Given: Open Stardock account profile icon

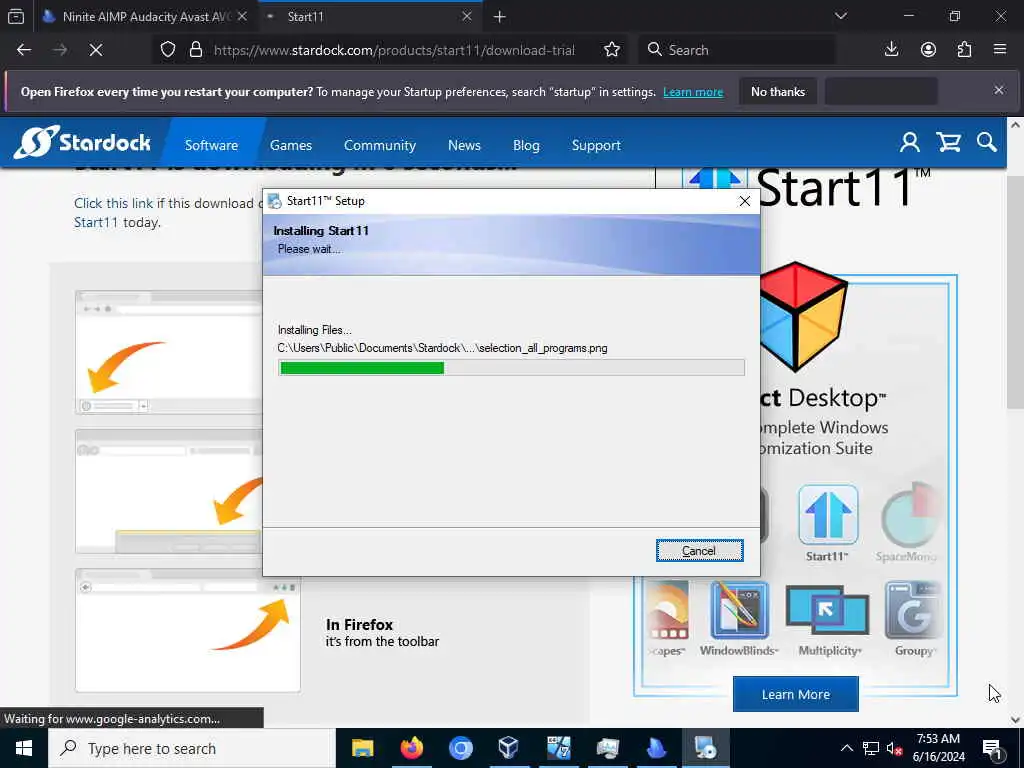Looking at the screenshot, I should [910, 142].
